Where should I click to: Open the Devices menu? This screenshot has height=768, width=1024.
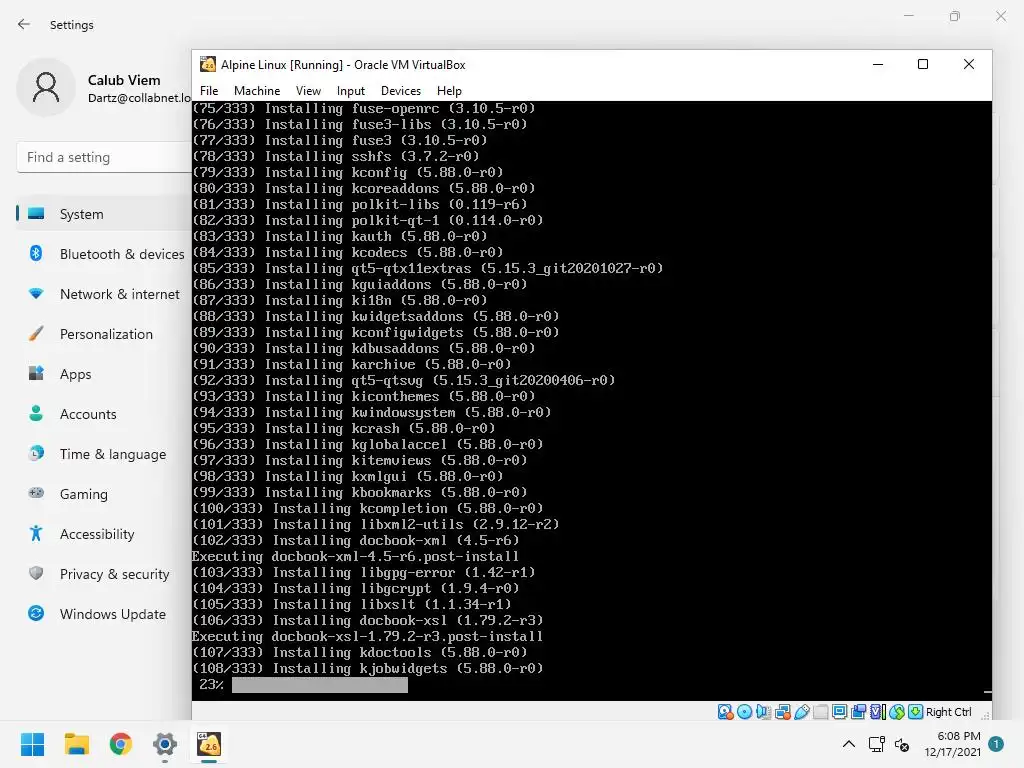(x=401, y=91)
